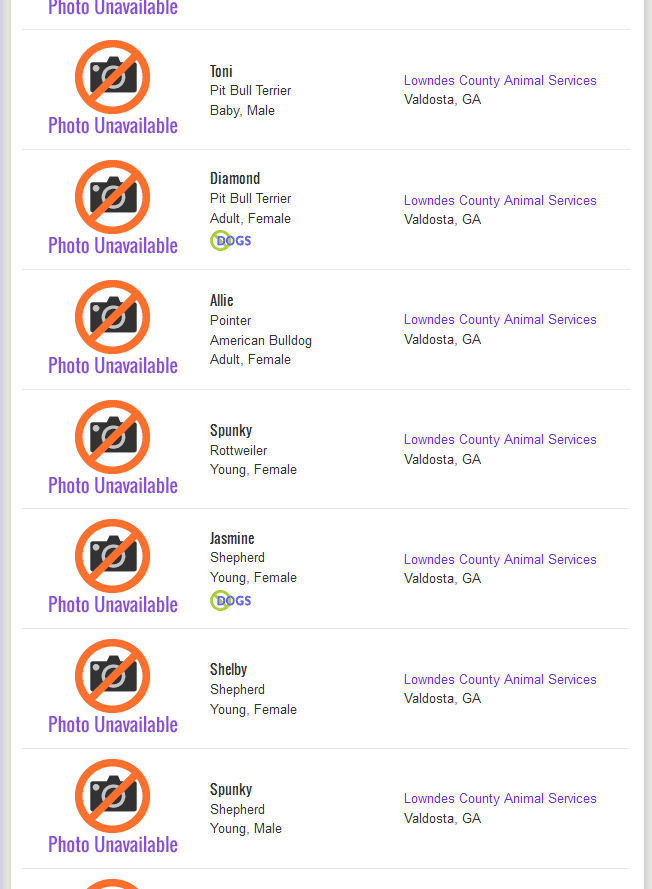
Task: Open Lowndes County Animal Services link for Jasmine
Action: coord(500,560)
